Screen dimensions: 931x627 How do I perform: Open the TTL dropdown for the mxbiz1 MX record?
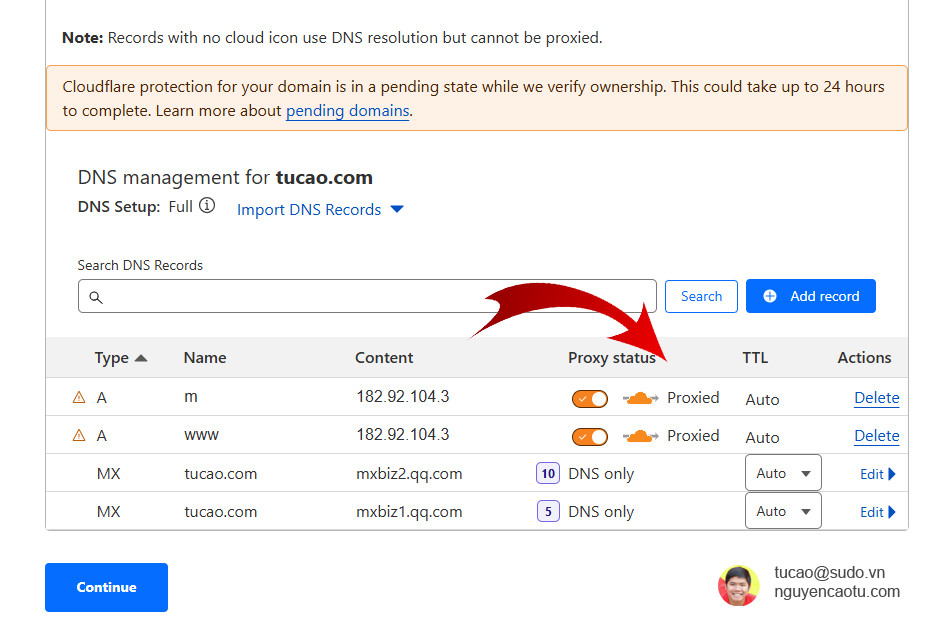[783, 510]
